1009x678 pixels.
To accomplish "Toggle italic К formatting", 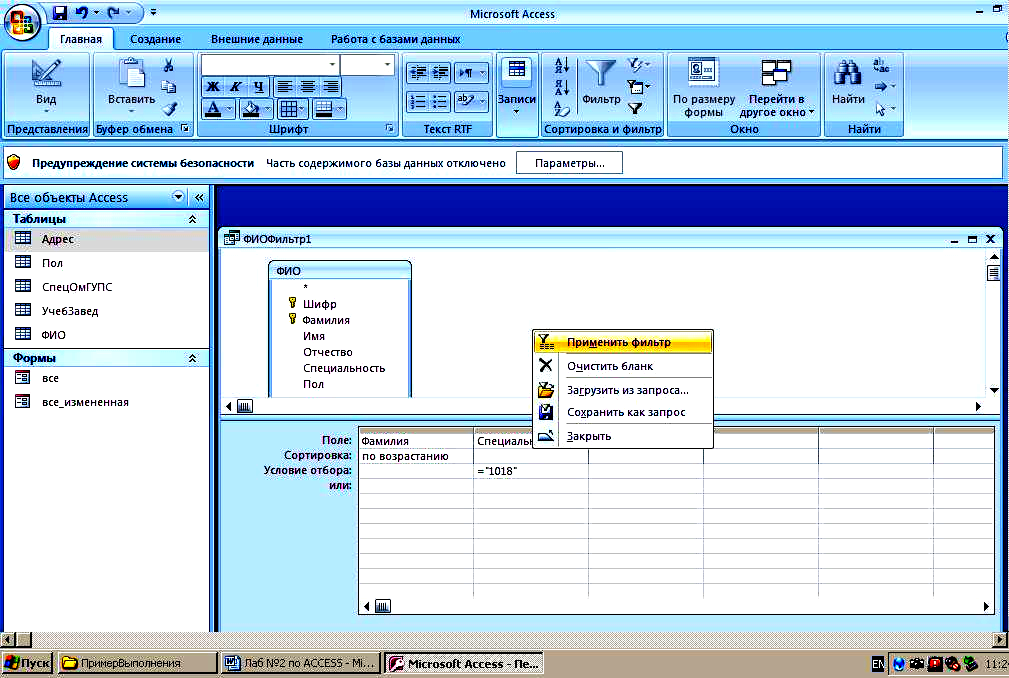I will 236,86.
